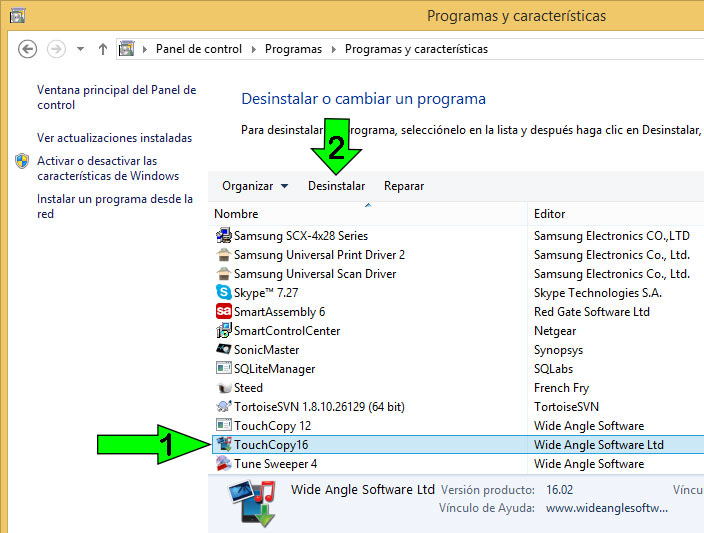704x533 pixels.
Task: Click TouchCopy thumbnail in details pane
Action: [252, 503]
